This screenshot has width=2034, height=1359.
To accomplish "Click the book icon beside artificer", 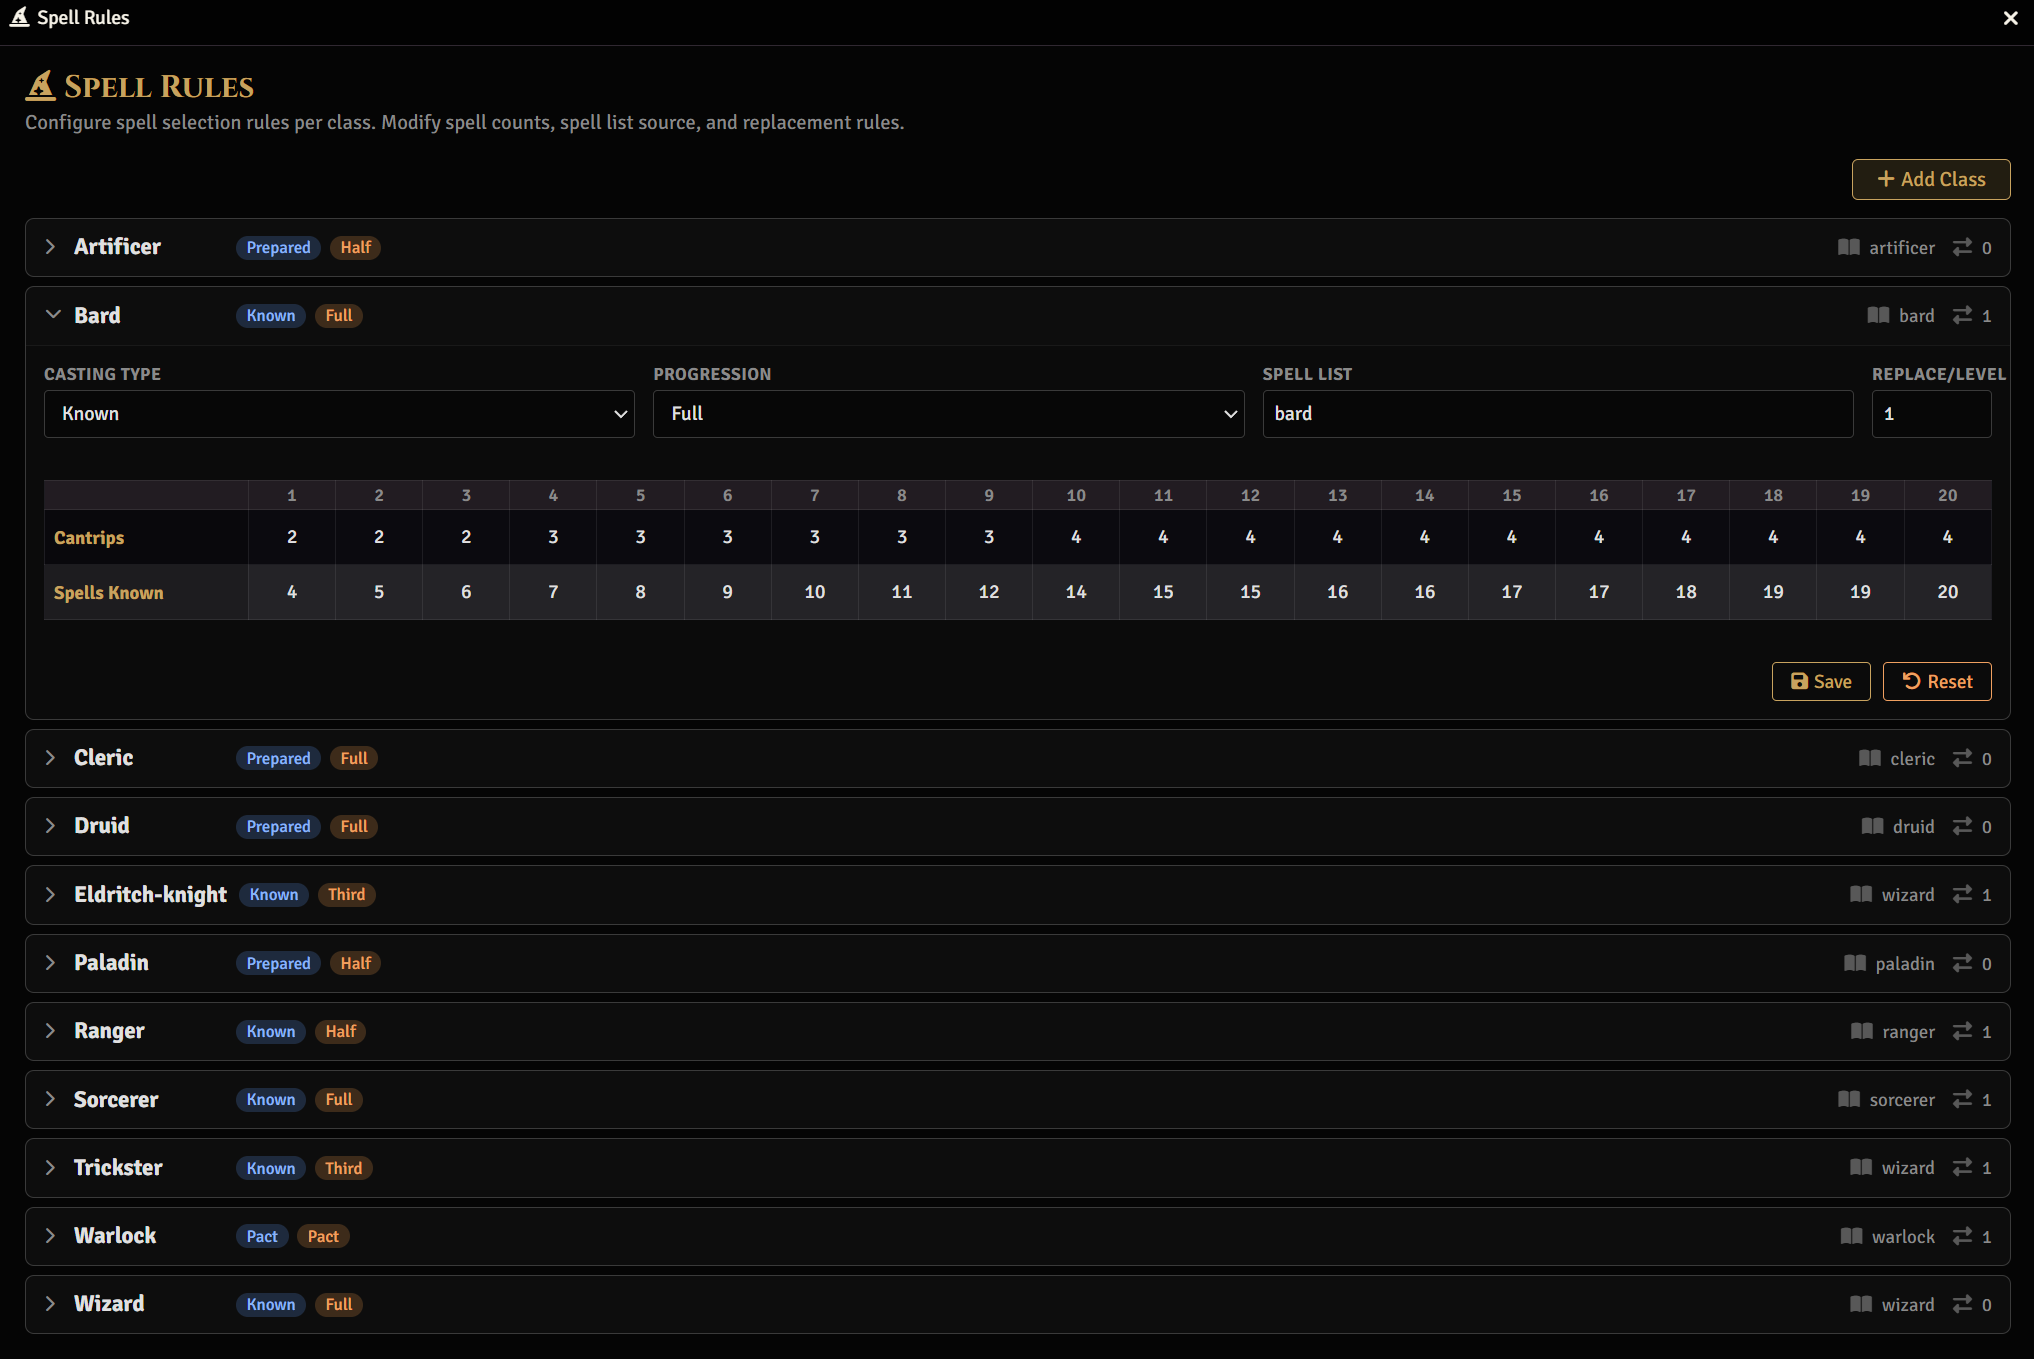I will [x=1848, y=247].
